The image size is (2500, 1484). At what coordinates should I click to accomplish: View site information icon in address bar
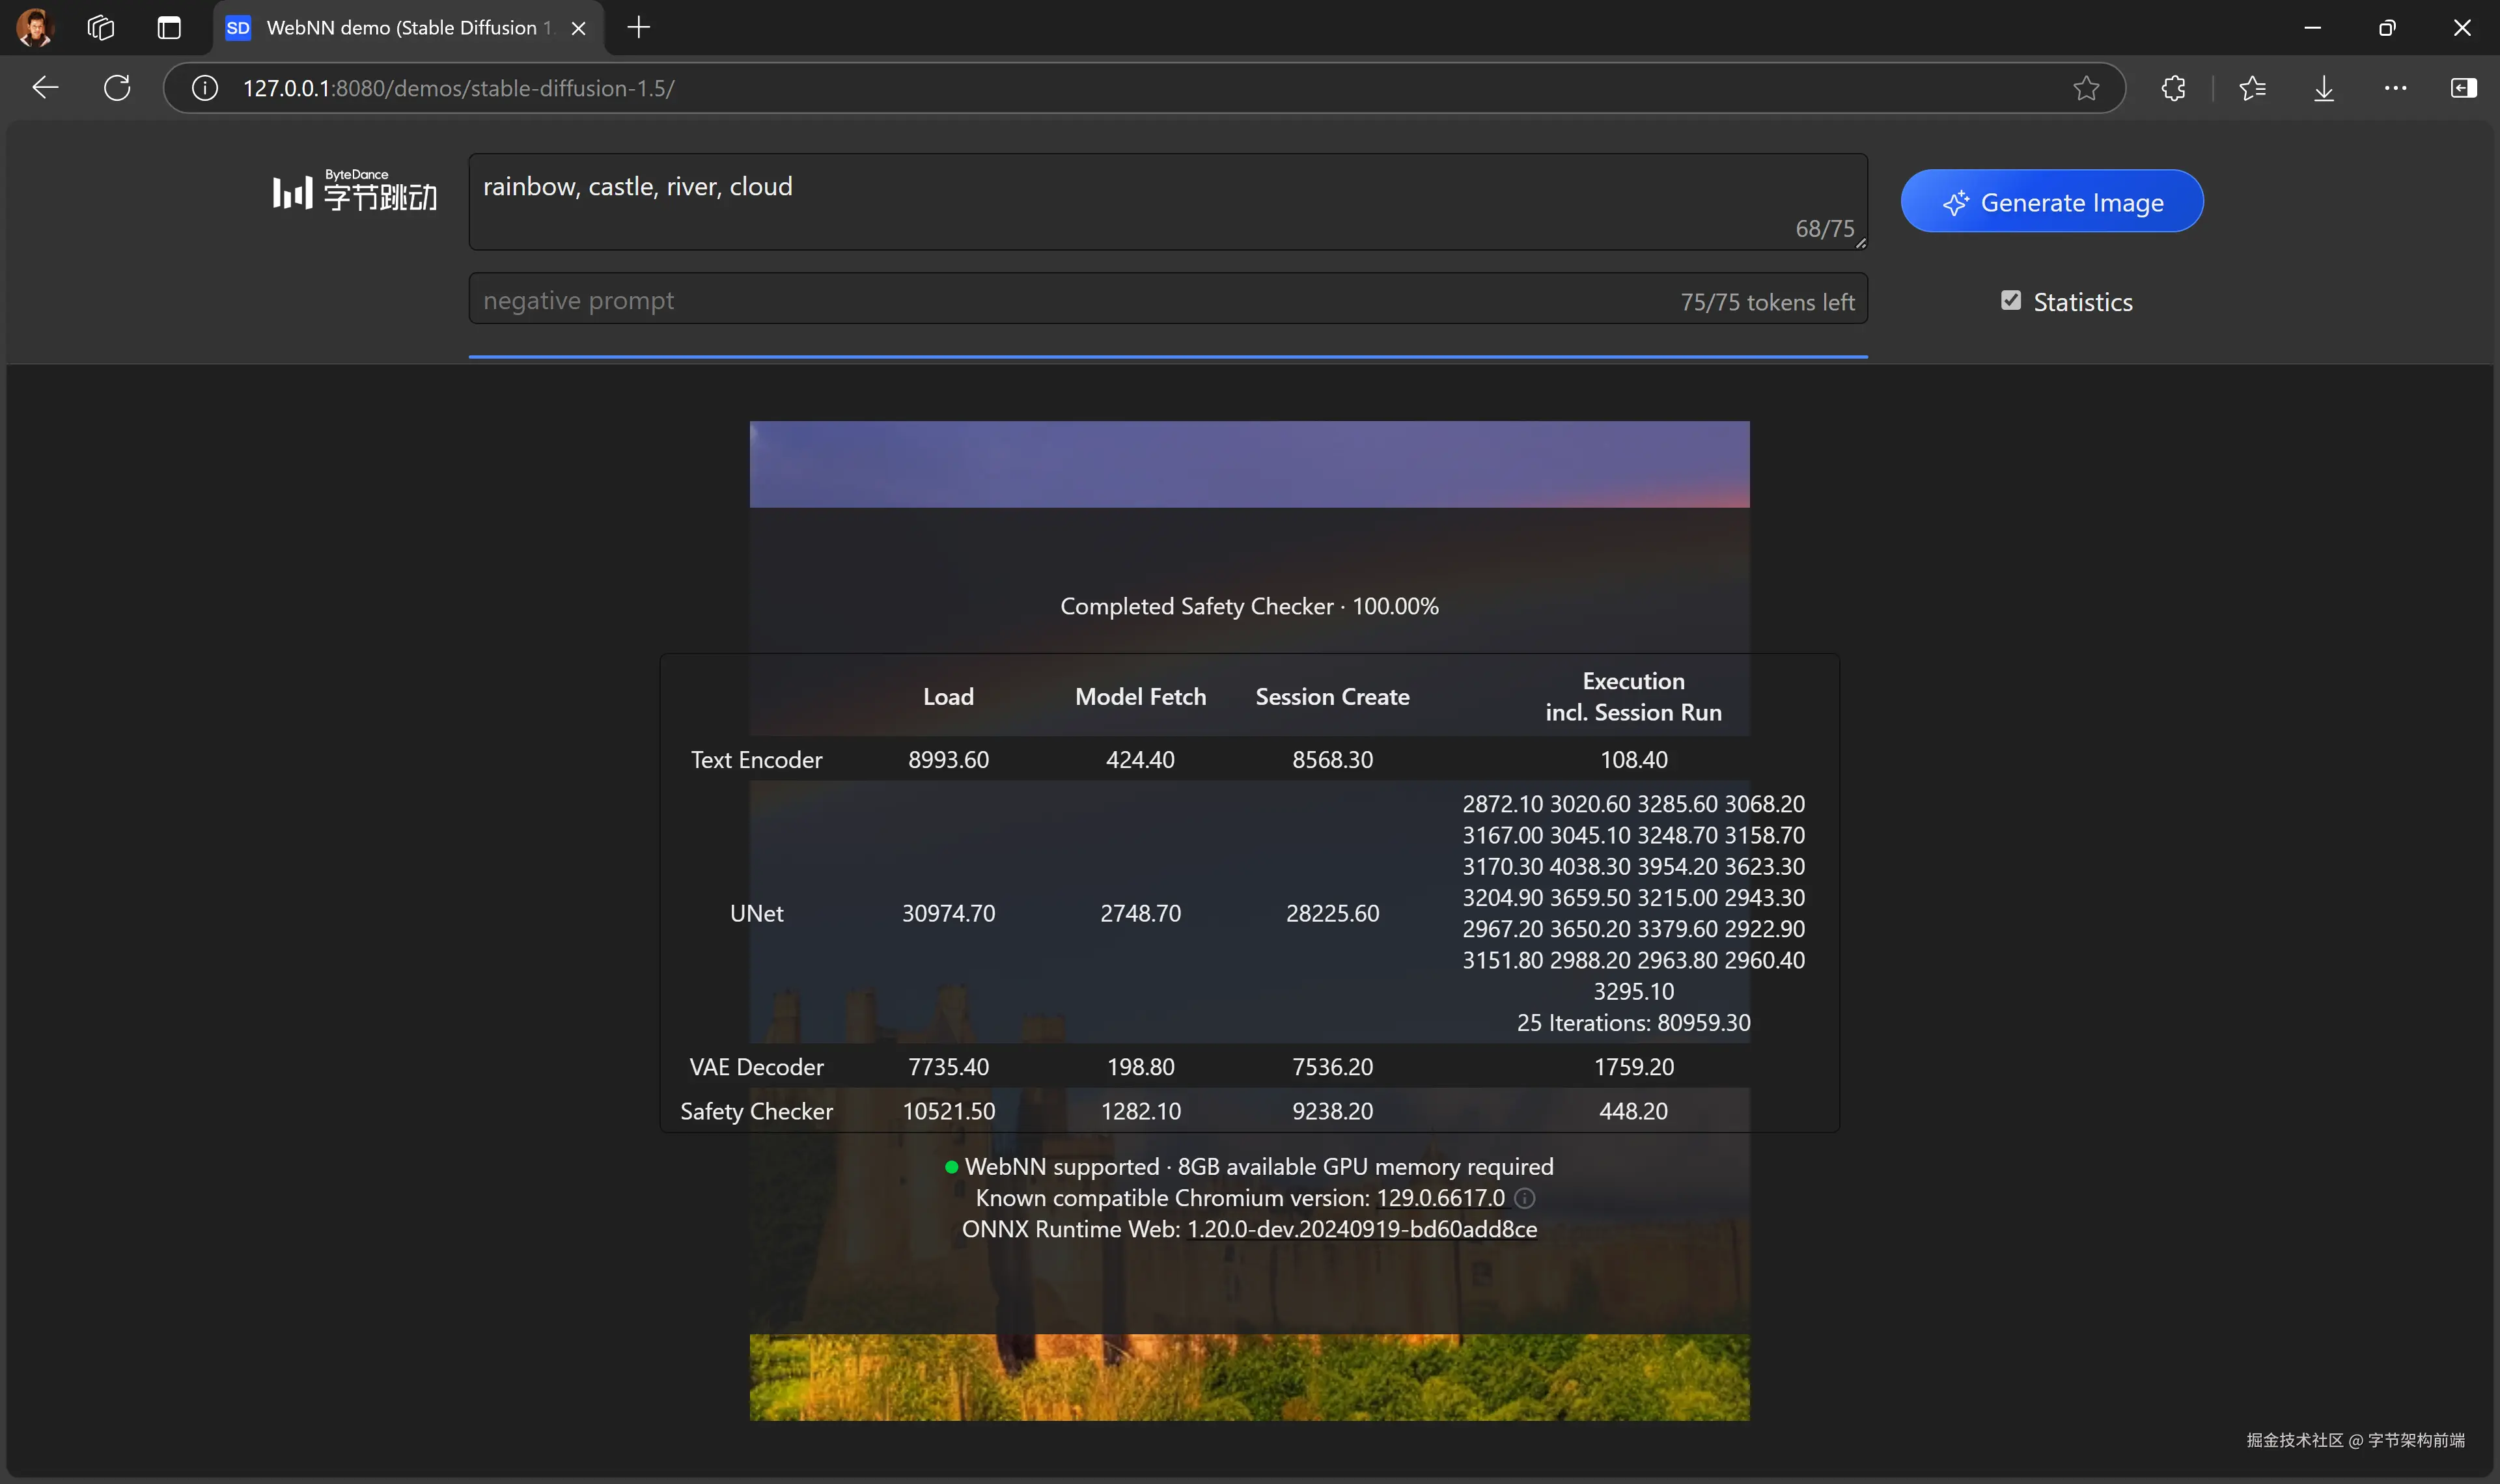click(x=205, y=88)
